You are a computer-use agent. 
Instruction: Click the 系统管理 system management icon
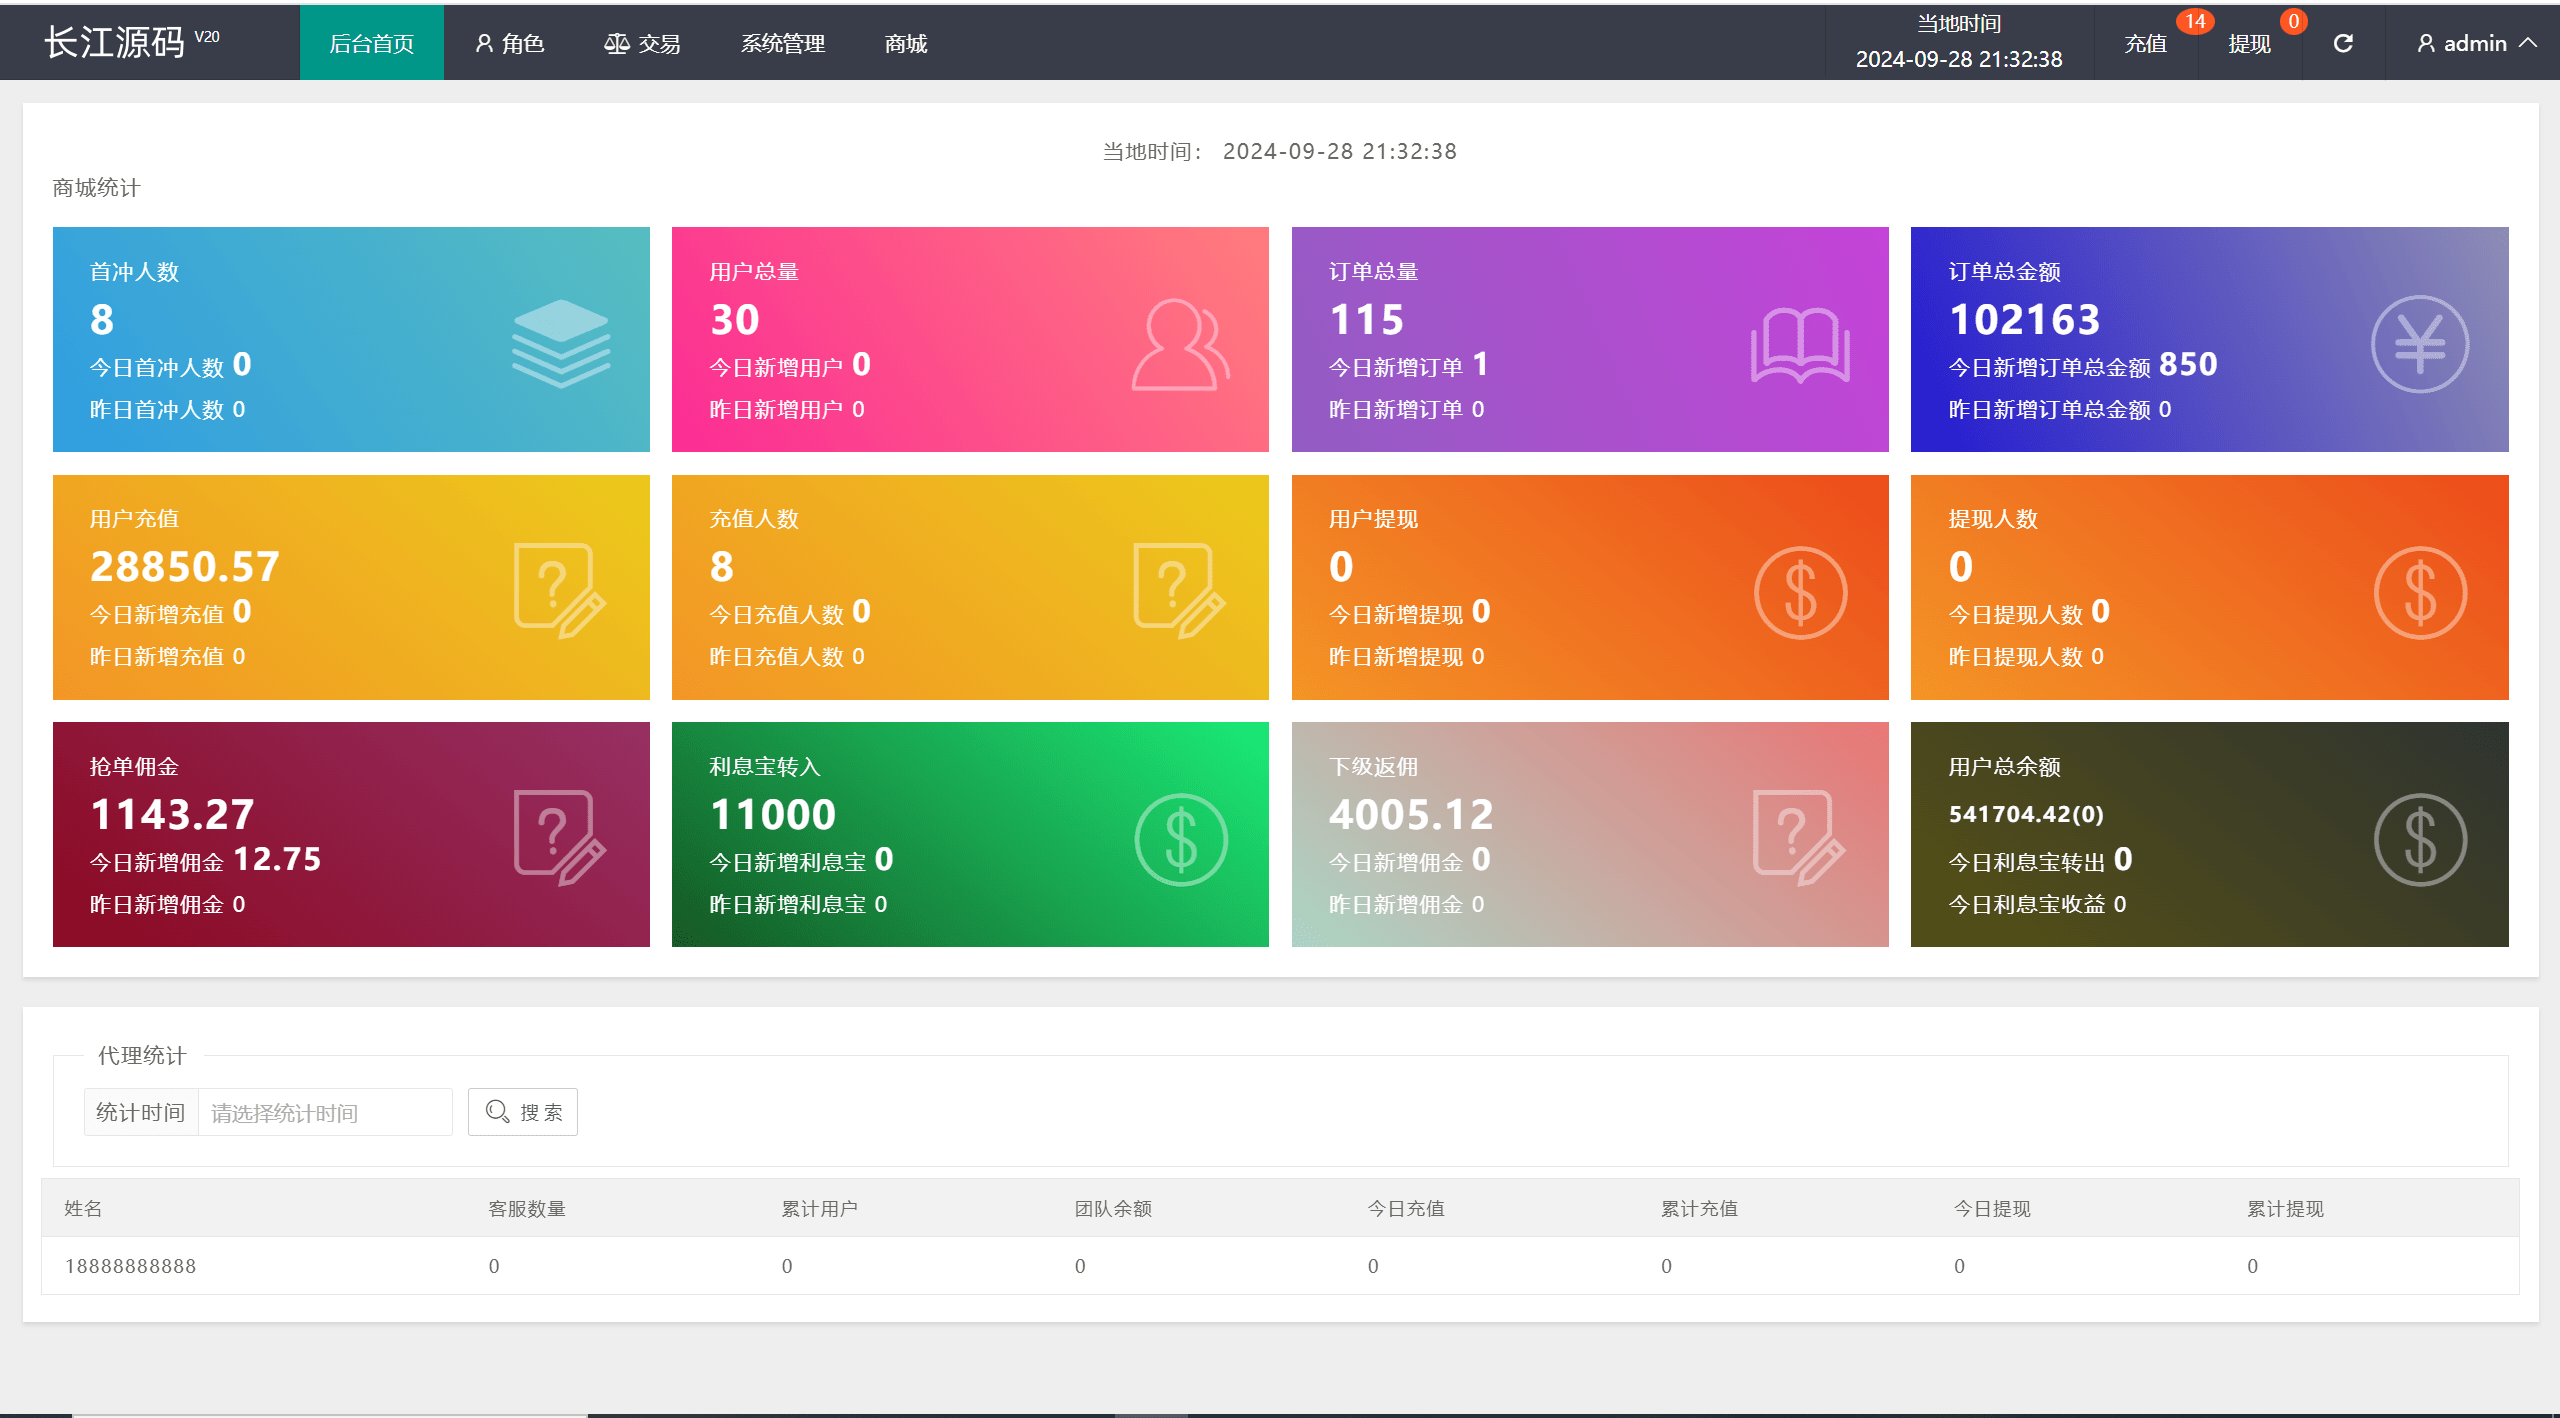tap(781, 44)
